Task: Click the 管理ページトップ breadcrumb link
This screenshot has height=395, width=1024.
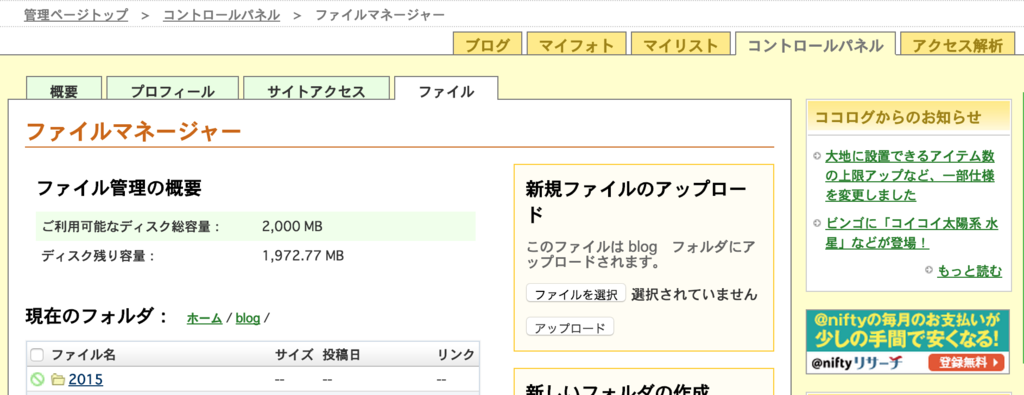Action: 76,14
